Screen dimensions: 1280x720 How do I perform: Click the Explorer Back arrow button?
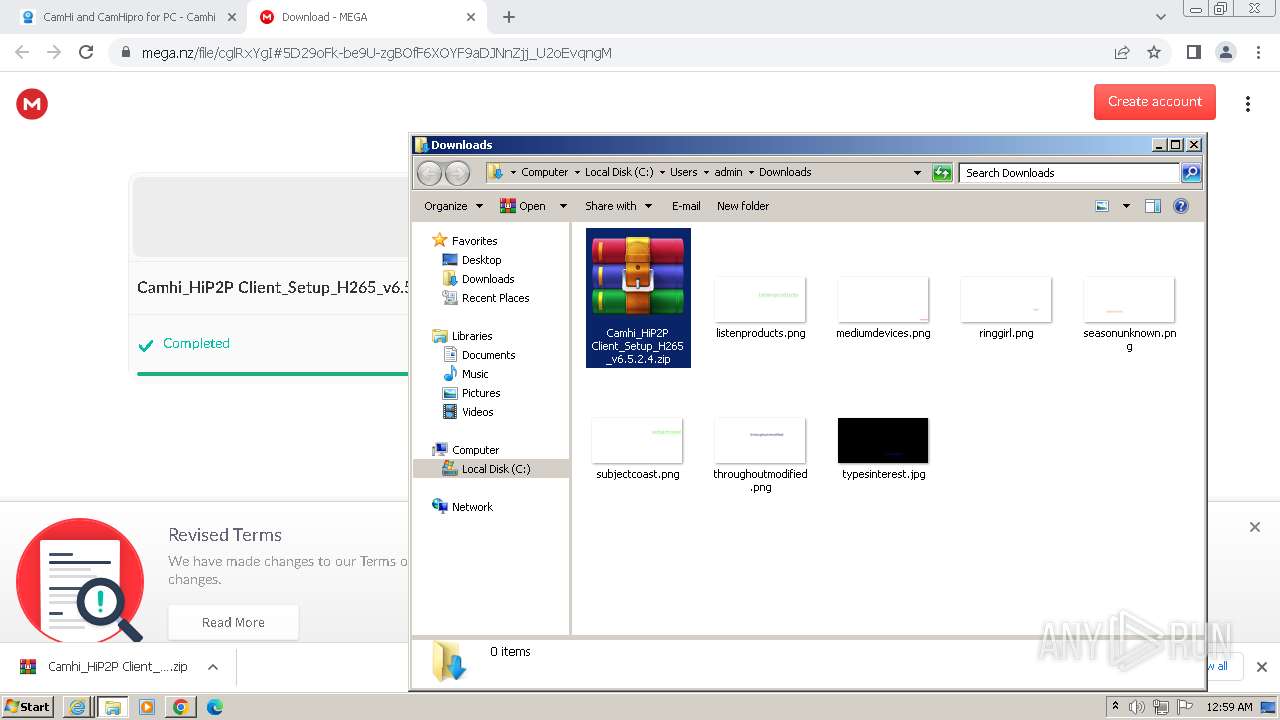click(429, 173)
